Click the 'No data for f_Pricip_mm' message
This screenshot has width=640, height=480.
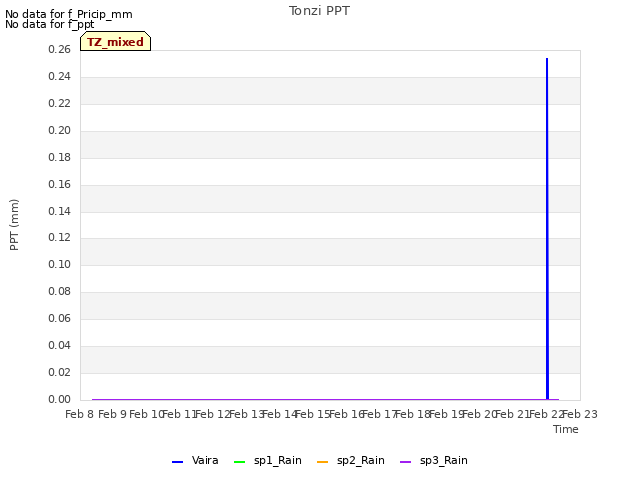click(69, 14)
